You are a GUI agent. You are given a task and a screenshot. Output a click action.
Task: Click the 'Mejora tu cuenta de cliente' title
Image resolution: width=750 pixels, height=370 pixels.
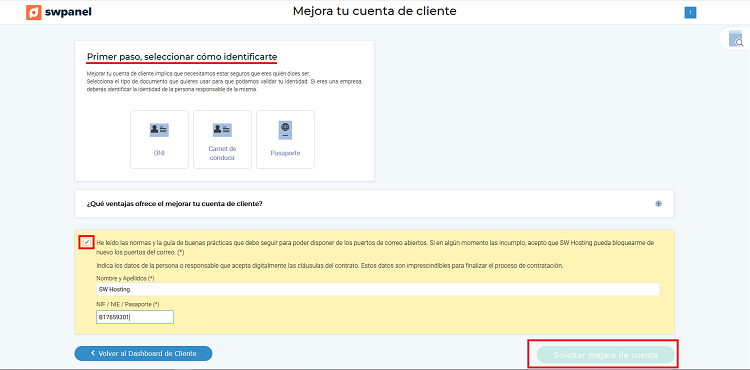tap(375, 11)
